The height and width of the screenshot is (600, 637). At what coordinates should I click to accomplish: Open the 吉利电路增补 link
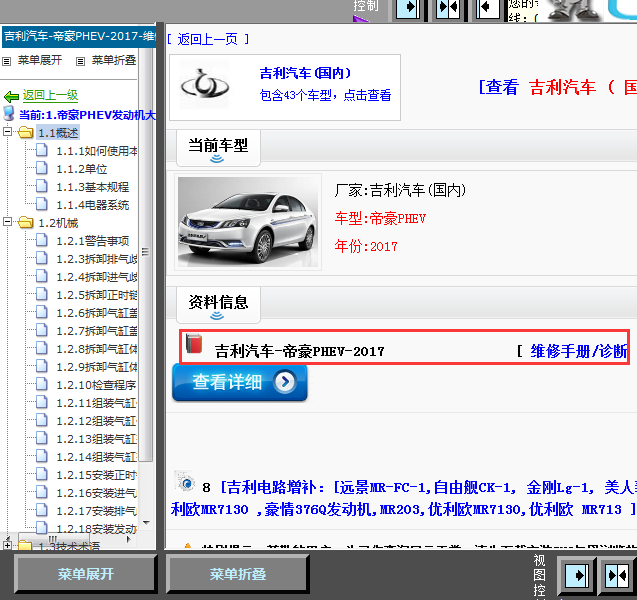click(x=403, y=498)
